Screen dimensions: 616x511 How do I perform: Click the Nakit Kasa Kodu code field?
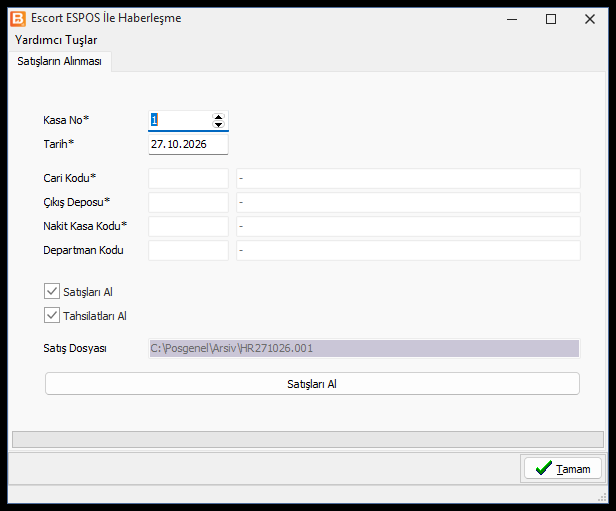pos(188,227)
